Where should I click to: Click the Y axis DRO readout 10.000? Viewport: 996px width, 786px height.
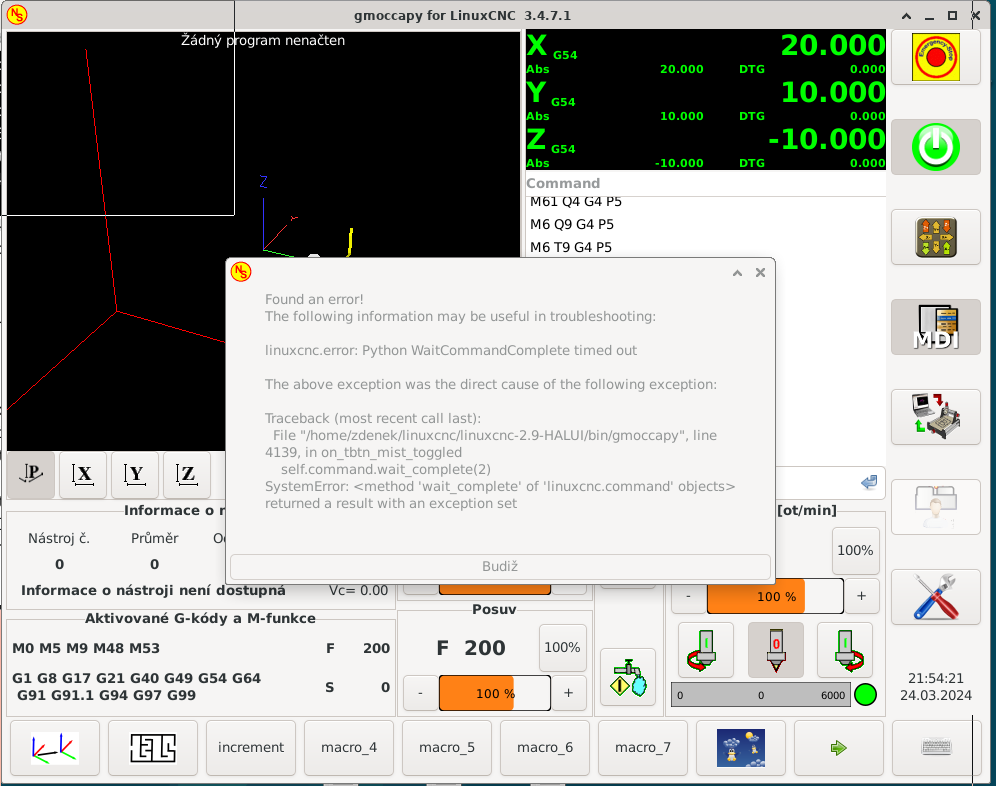pyautogui.click(x=833, y=92)
